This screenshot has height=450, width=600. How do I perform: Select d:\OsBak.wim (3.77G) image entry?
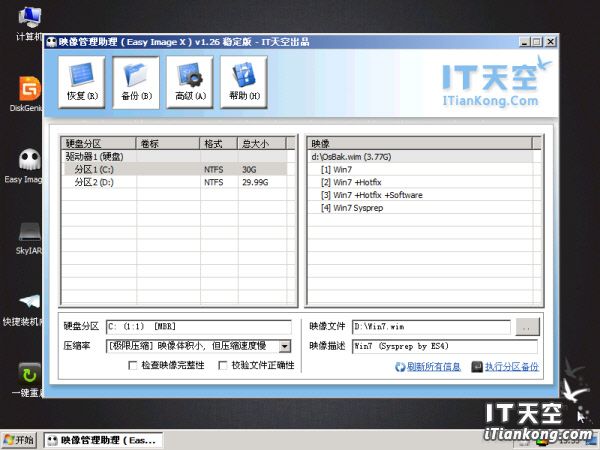420,157
